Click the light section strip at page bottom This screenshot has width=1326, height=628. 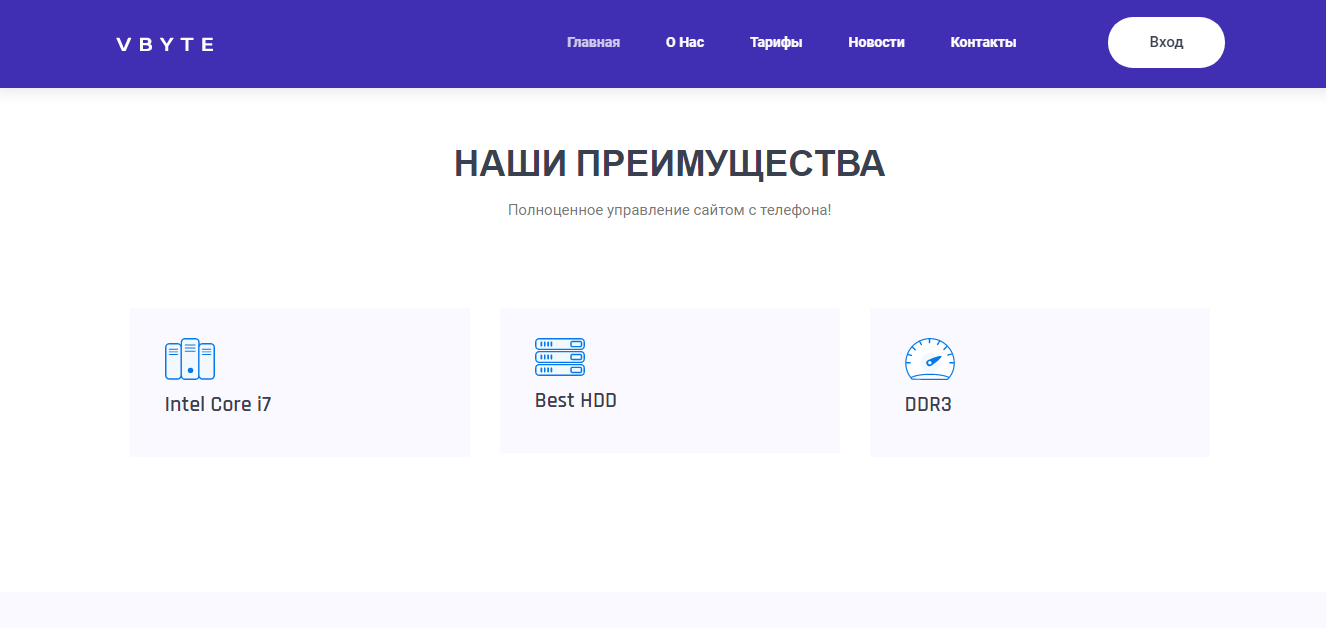[663, 610]
